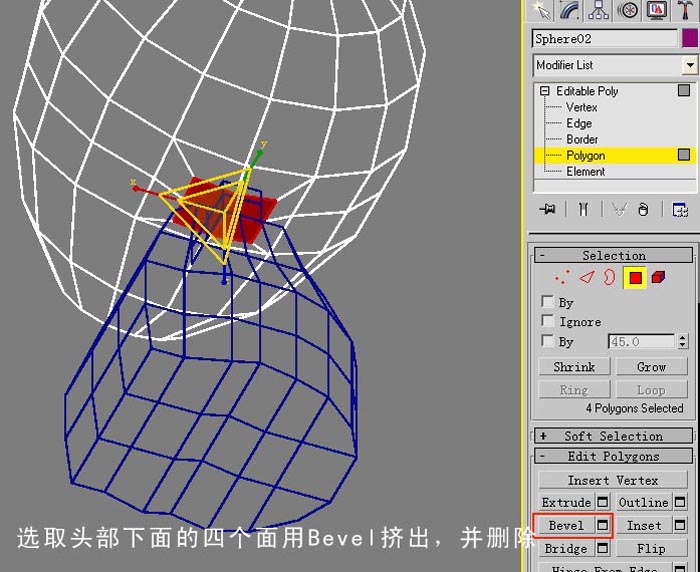Viewport: 700px width, 572px height.
Task: Click the Ring button
Action: pos(574,390)
